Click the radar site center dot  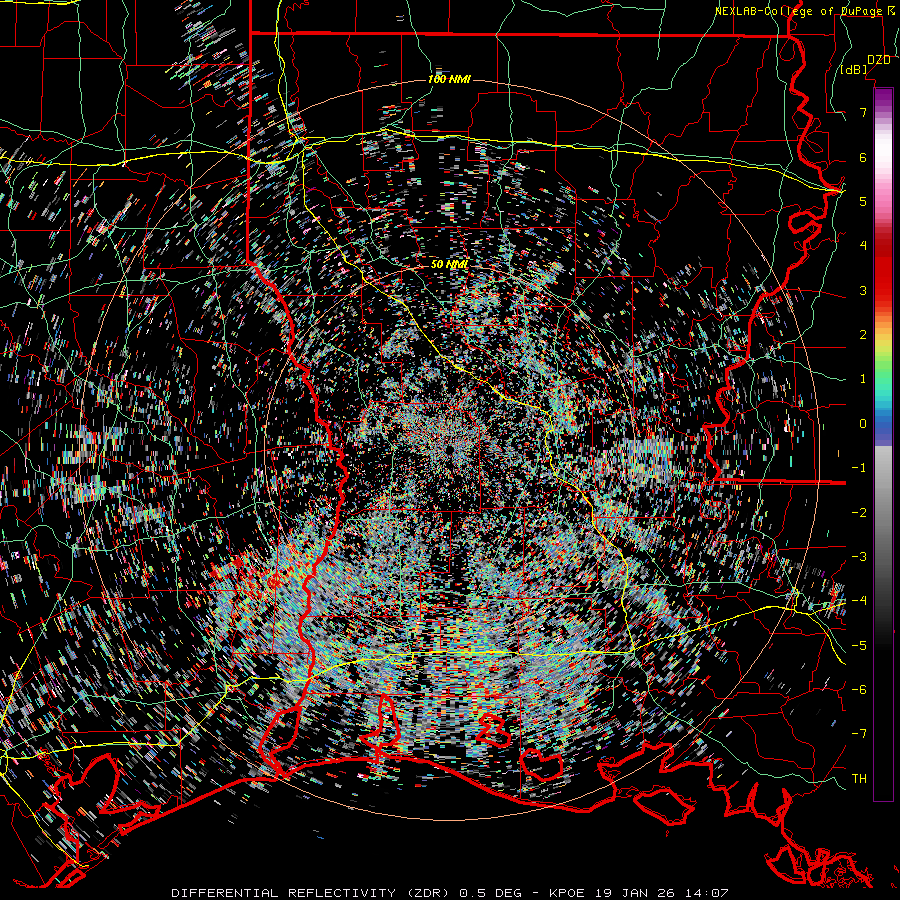[x=449, y=451]
